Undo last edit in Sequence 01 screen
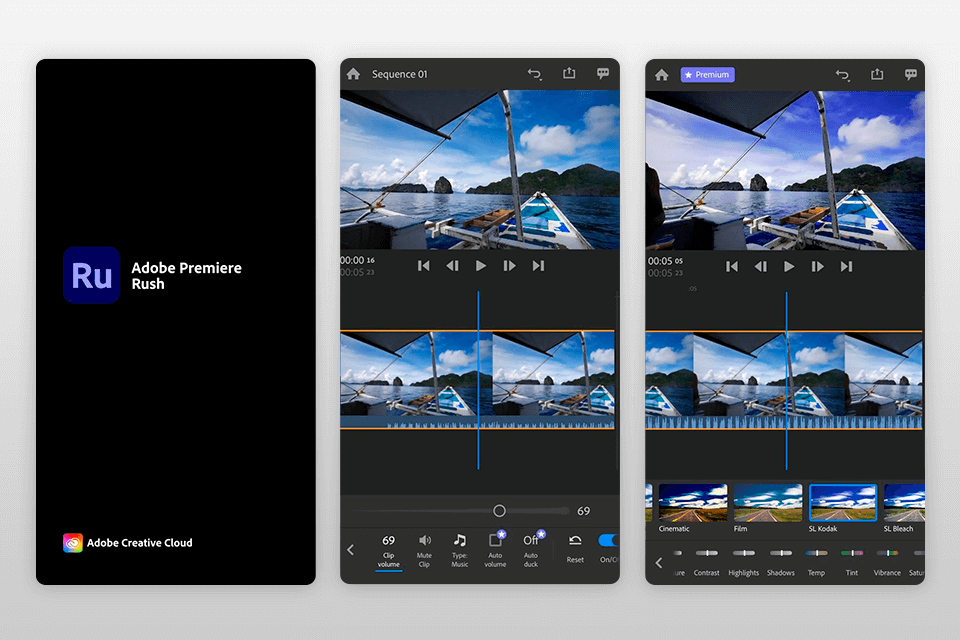 coord(534,74)
